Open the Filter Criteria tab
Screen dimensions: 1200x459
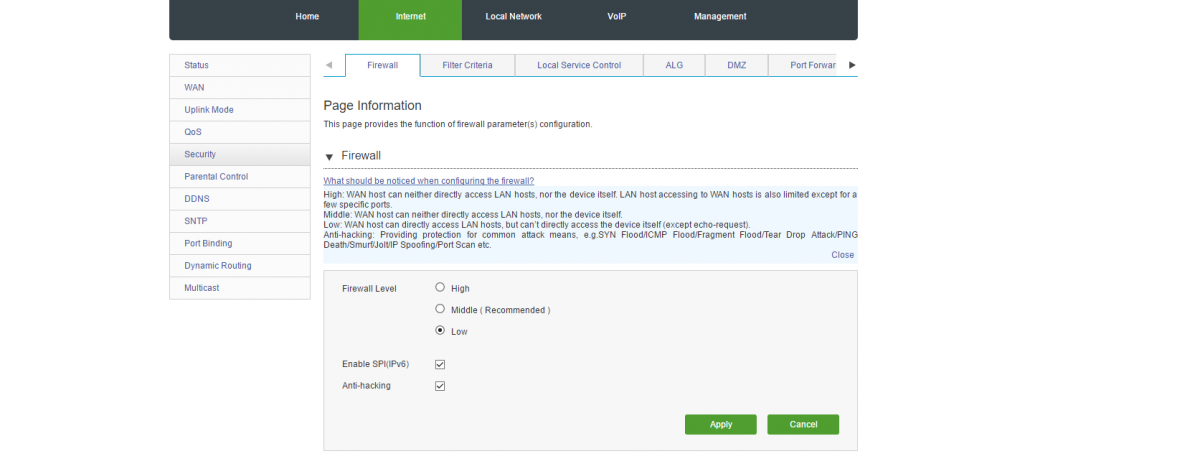467,65
